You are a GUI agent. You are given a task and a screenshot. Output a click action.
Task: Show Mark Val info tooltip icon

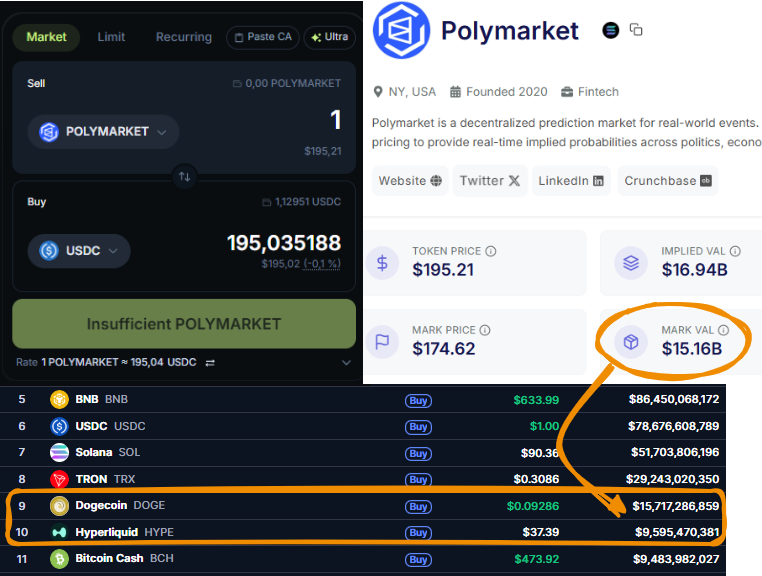click(724, 331)
